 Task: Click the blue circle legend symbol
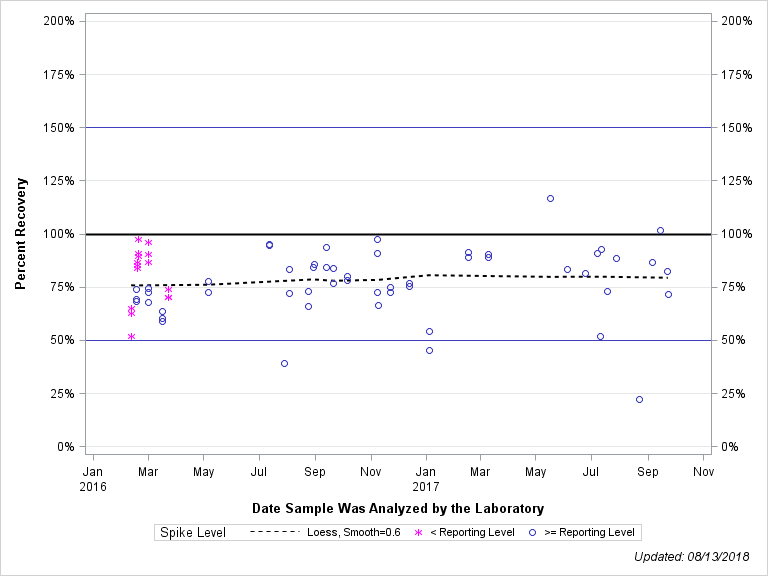[x=532, y=532]
